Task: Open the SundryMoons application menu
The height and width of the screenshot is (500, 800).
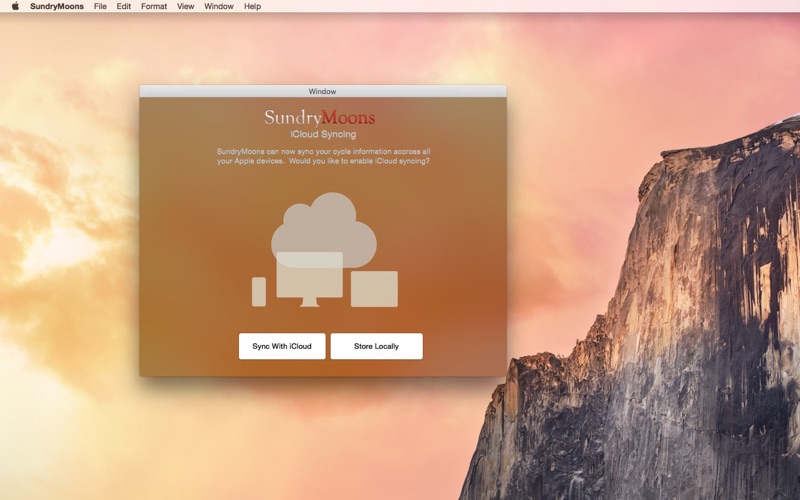Action: click(x=57, y=6)
